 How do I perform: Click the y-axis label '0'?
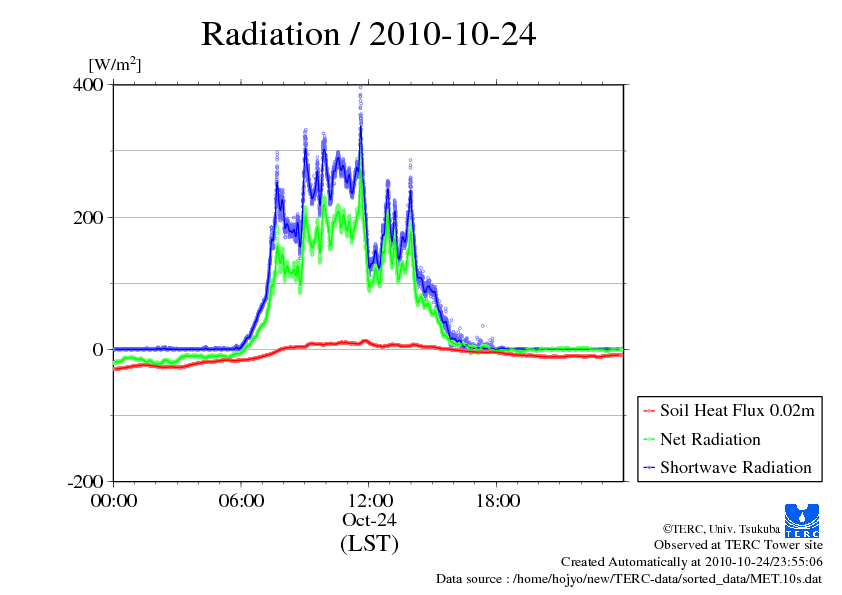tap(98, 350)
